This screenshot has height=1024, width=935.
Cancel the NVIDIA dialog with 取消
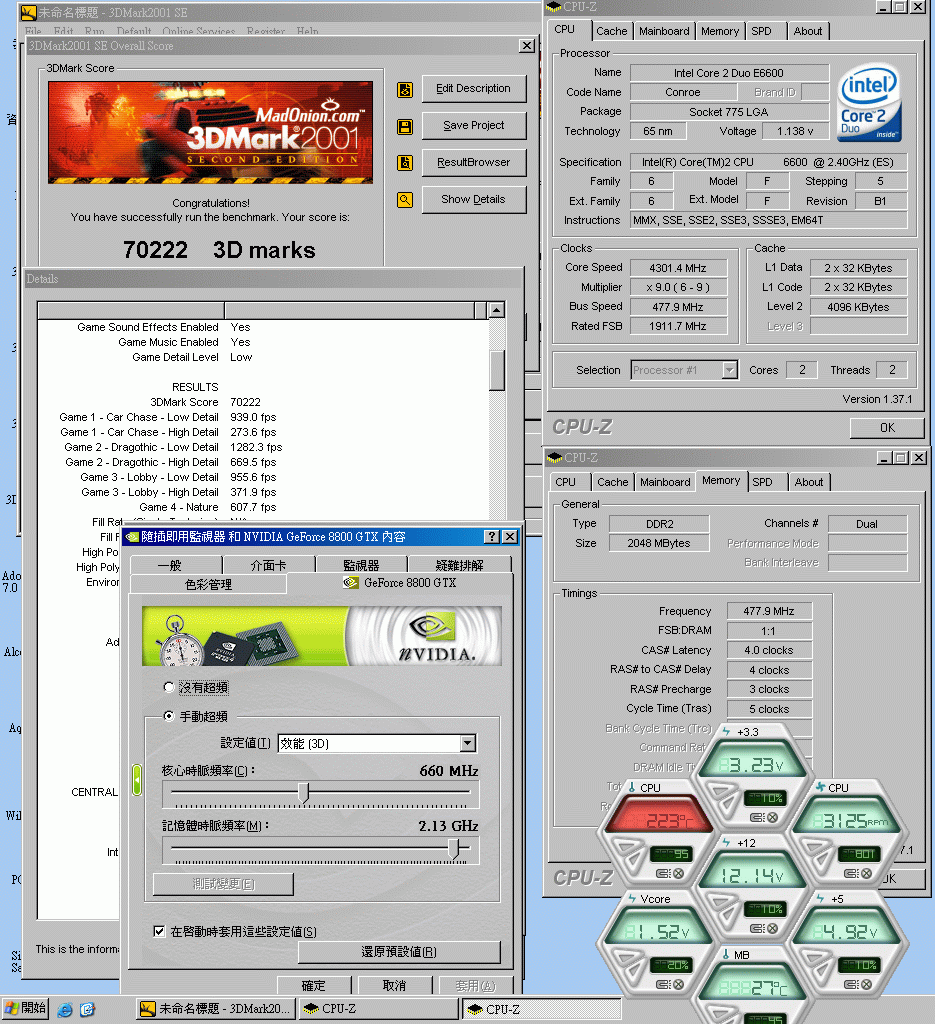click(x=394, y=985)
